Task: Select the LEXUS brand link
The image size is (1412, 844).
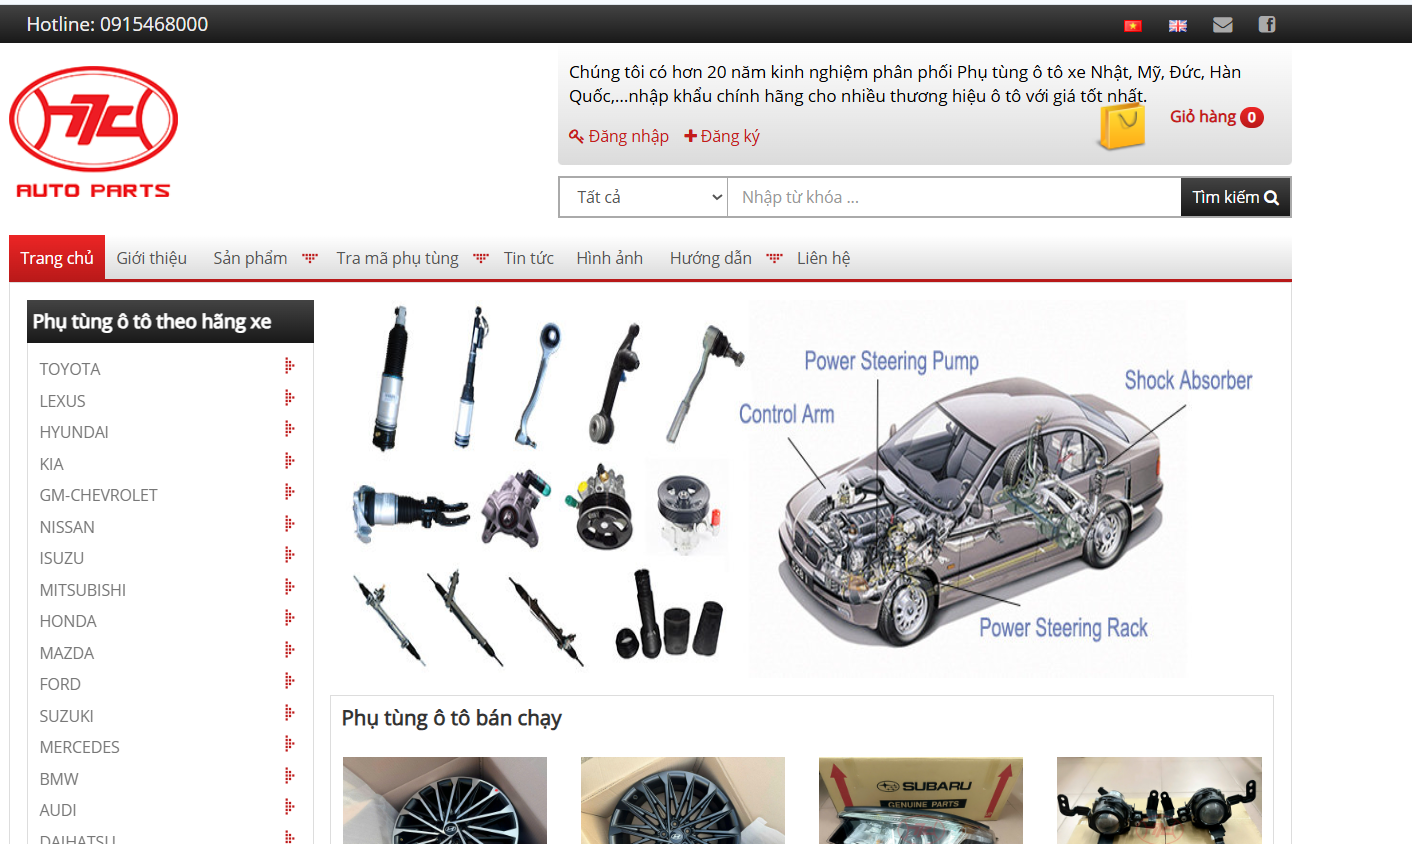Action: (x=62, y=401)
